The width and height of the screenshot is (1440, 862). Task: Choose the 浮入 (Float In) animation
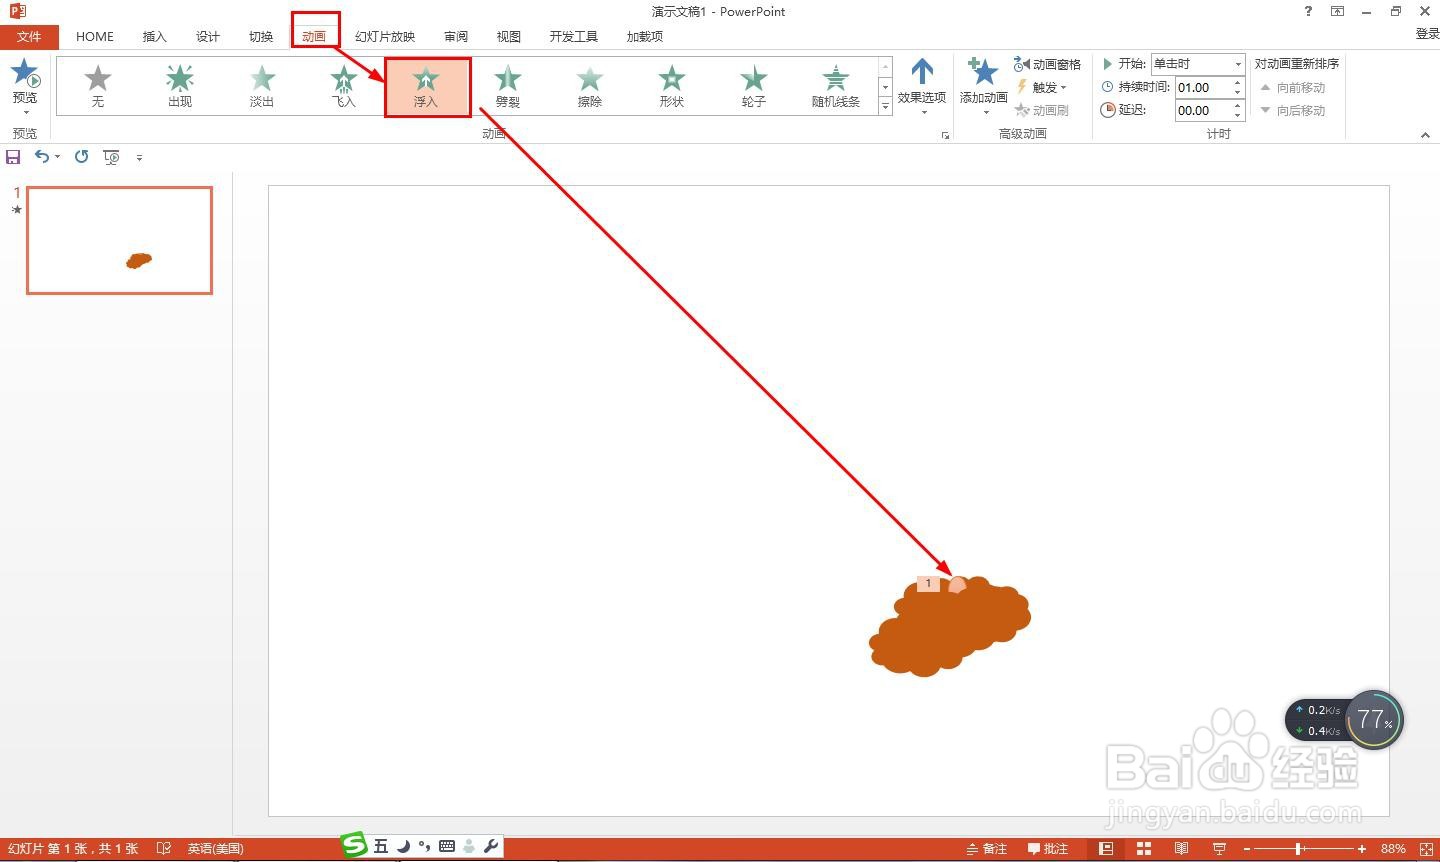click(426, 86)
